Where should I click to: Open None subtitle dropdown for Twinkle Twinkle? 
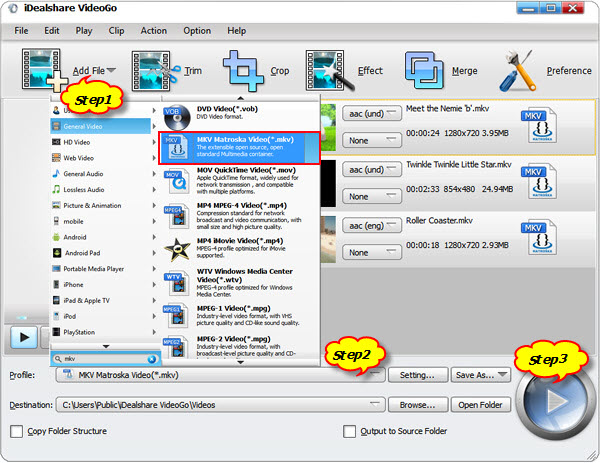[372, 196]
